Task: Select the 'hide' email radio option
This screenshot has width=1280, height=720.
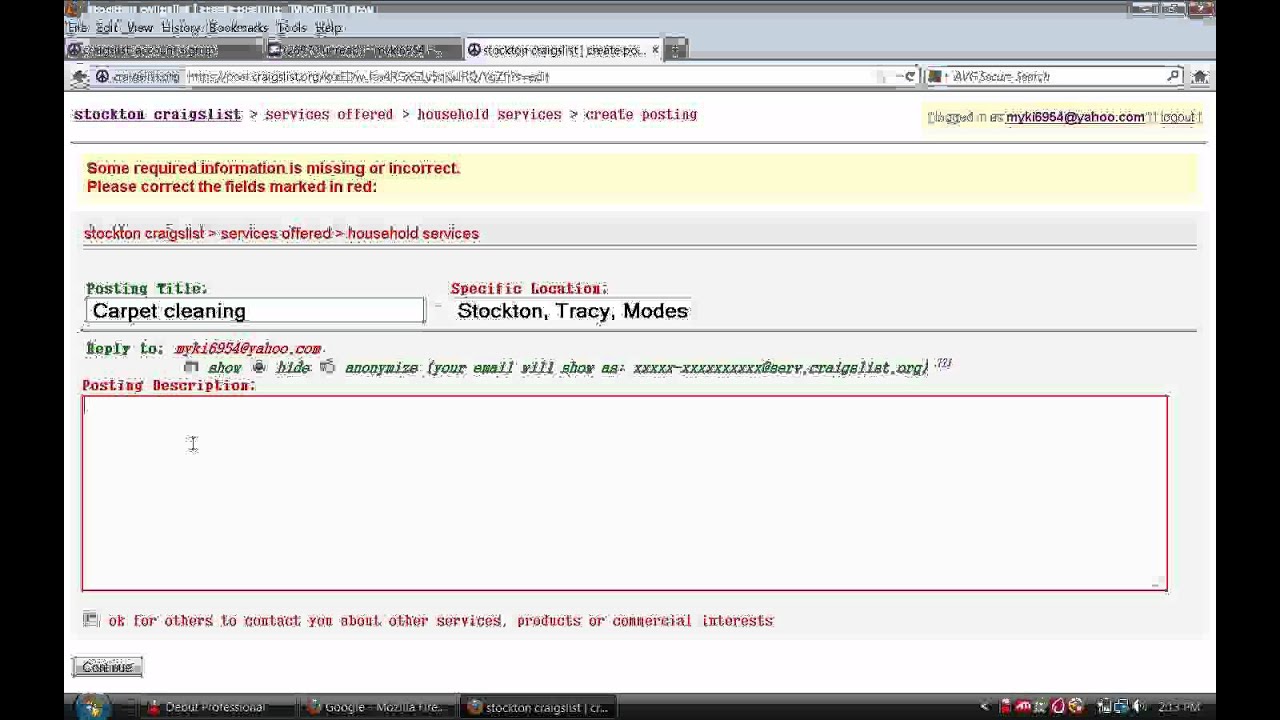Action: point(259,368)
